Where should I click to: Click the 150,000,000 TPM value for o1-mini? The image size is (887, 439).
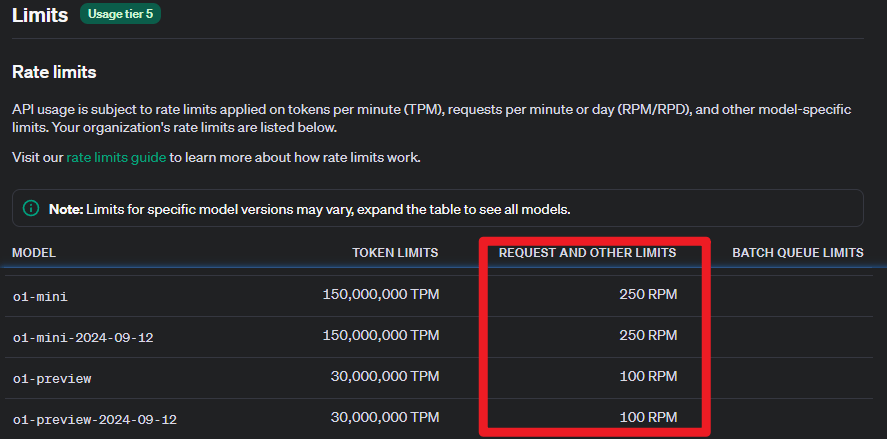pyautogui.click(x=380, y=295)
